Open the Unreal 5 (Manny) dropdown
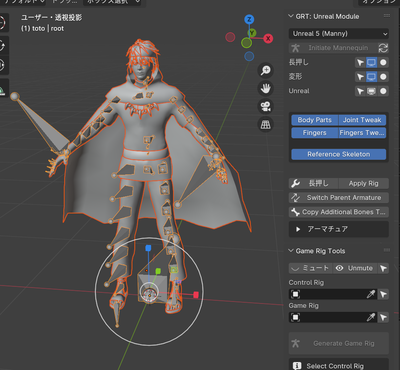This screenshot has height=370, width=400. [x=339, y=34]
